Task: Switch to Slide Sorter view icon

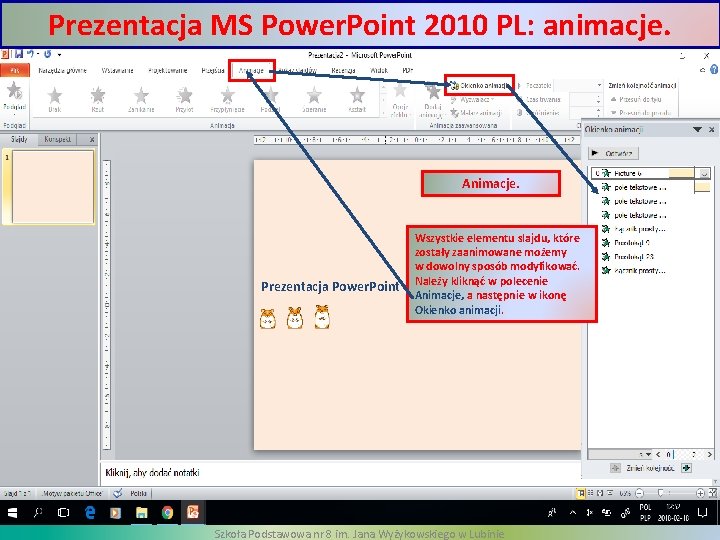Action: pyautogui.click(x=591, y=493)
